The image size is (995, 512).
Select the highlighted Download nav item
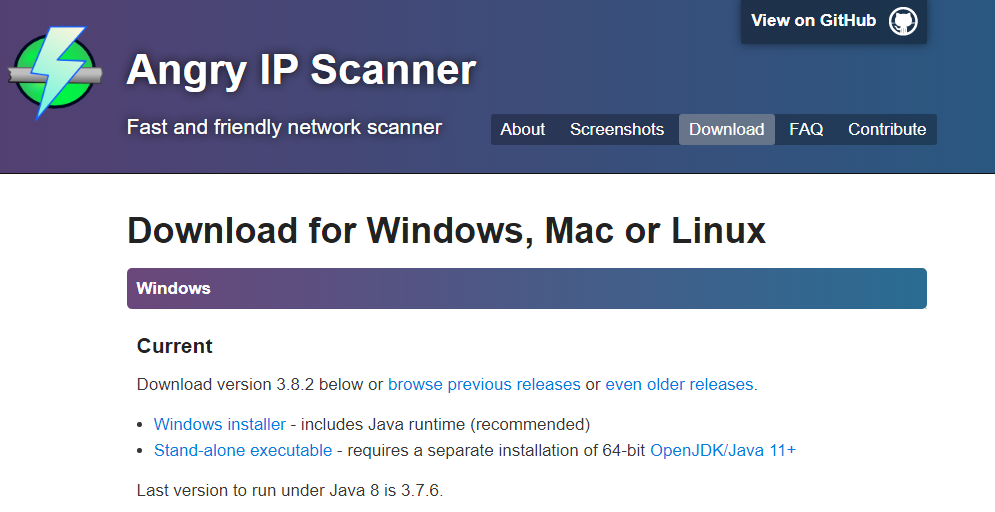click(x=727, y=129)
